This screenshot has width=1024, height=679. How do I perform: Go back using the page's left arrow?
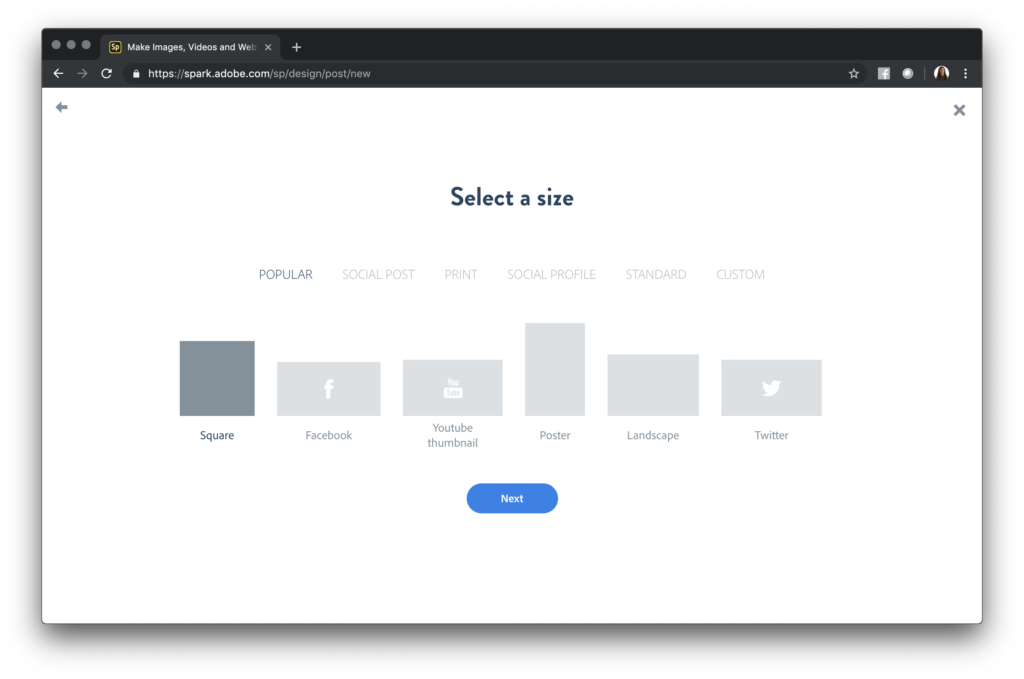click(61, 107)
